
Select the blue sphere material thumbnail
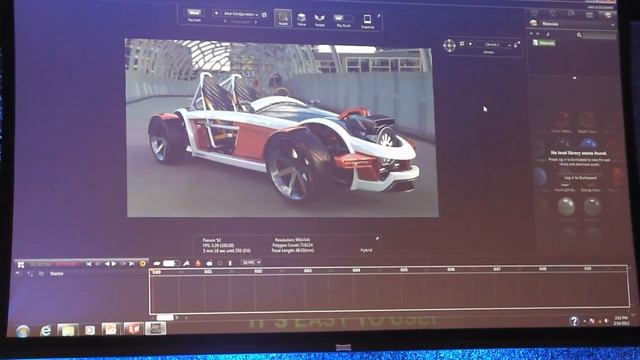coord(588,143)
